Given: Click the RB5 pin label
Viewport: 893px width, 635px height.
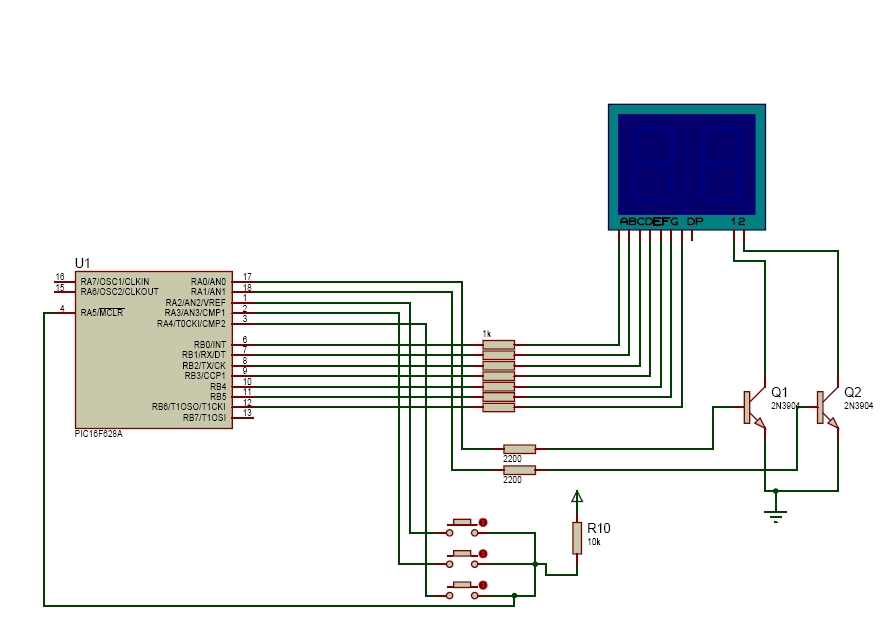Looking at the screenshot, I should [218, 397].
